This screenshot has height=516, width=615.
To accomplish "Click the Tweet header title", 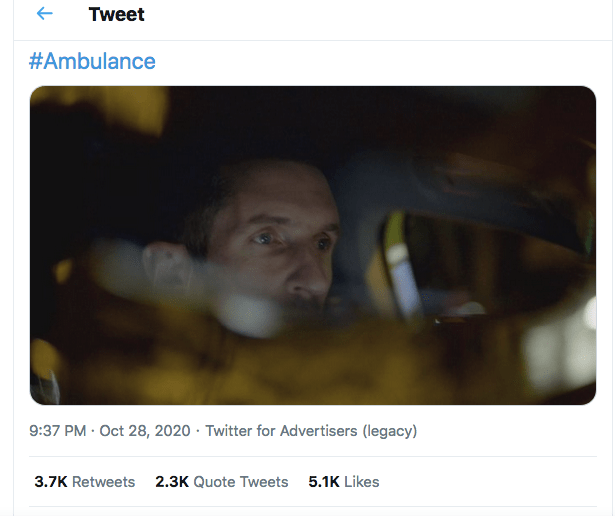I will click(116, 15).
